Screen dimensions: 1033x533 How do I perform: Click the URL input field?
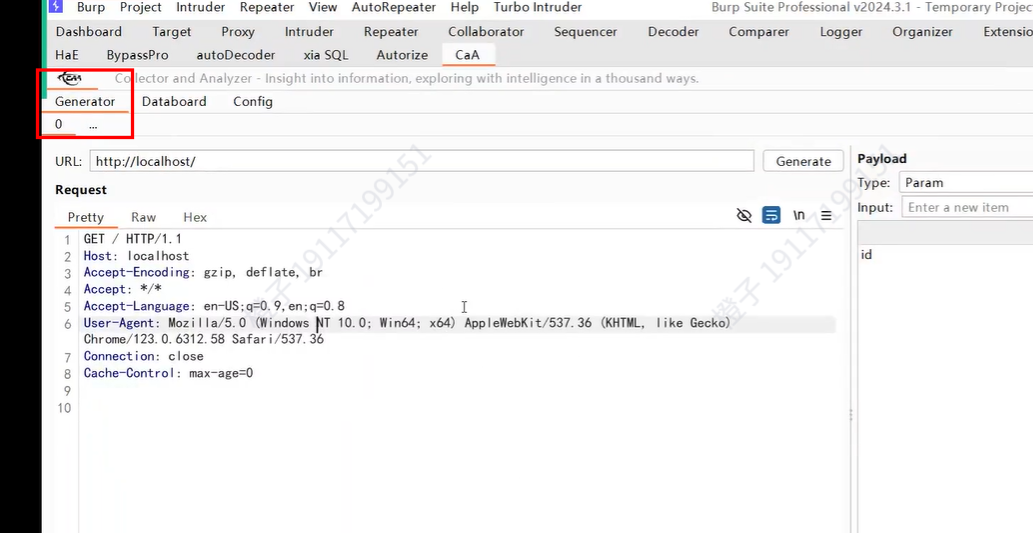[x=422, y=161]
